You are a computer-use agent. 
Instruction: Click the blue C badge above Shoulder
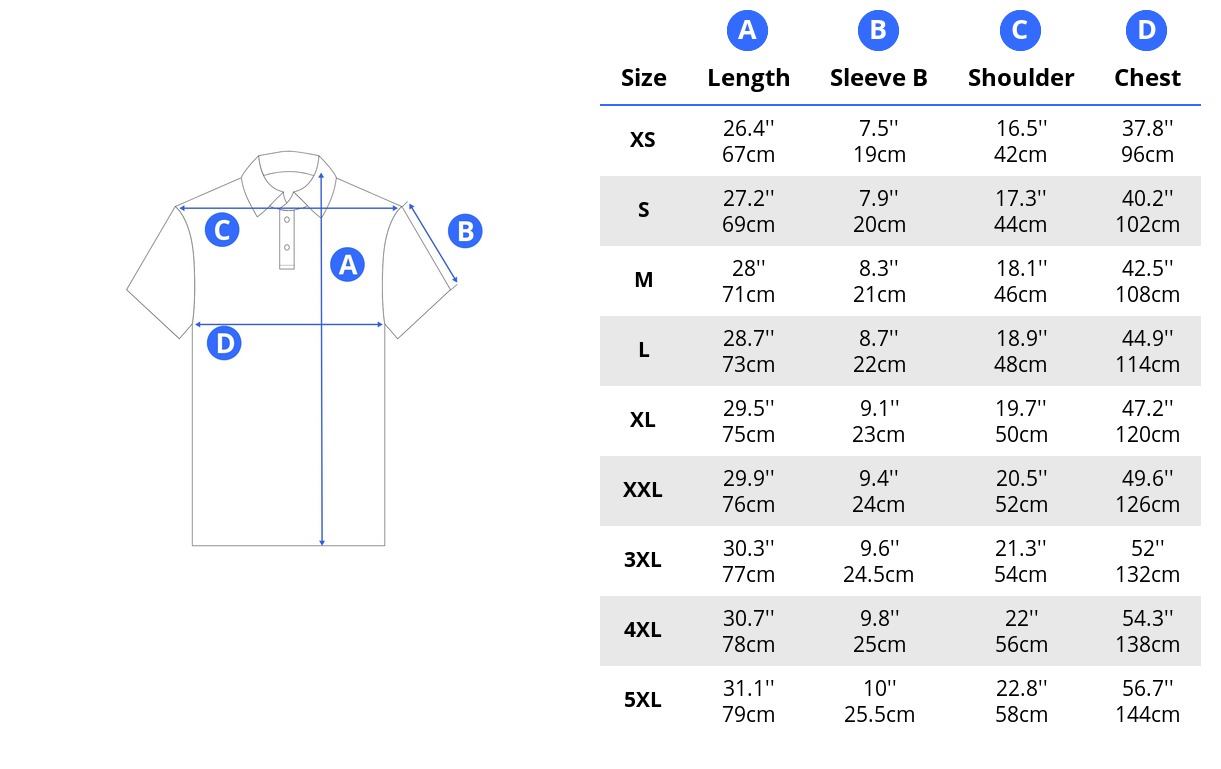(x=1020, y=31)
